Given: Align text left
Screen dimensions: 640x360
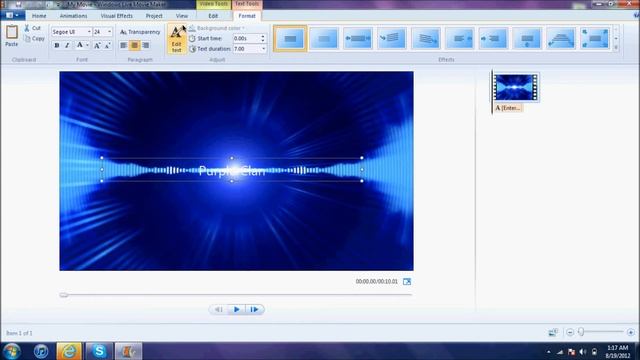Looking at the screenshot, I should [123, 45].
